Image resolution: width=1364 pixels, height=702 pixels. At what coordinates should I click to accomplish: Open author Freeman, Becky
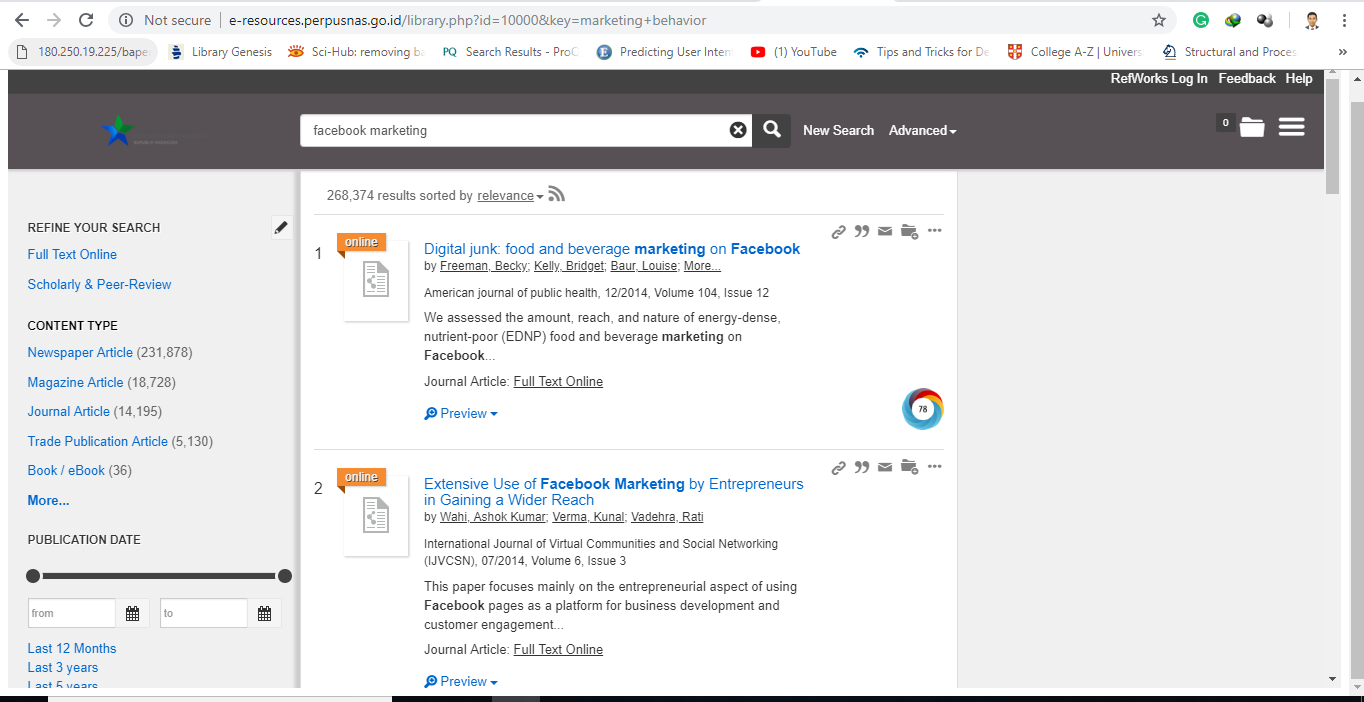point(484,266)
